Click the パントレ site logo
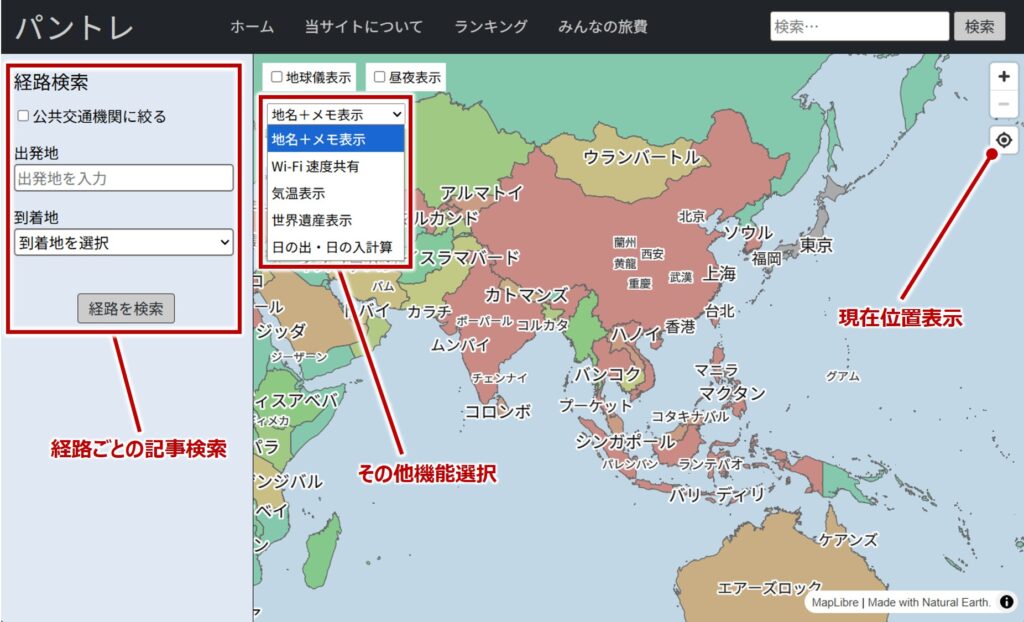 pos(75,27)
